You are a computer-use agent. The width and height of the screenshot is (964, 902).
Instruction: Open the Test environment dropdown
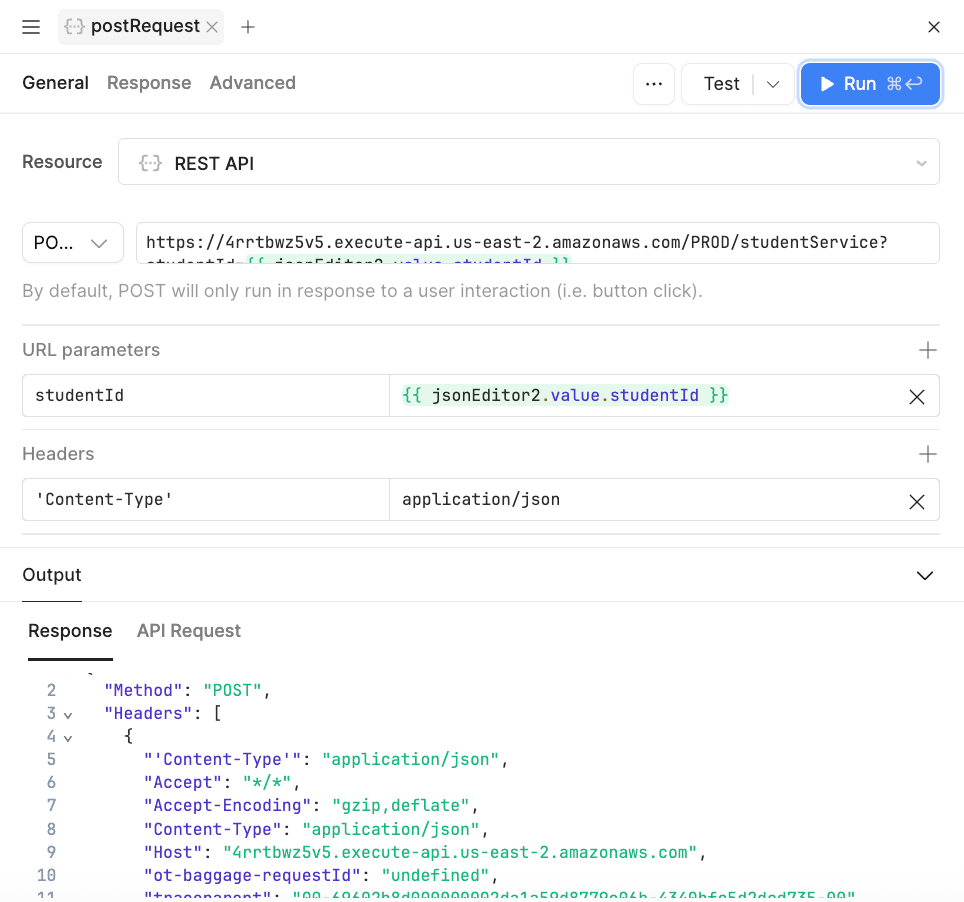[772, 84]
